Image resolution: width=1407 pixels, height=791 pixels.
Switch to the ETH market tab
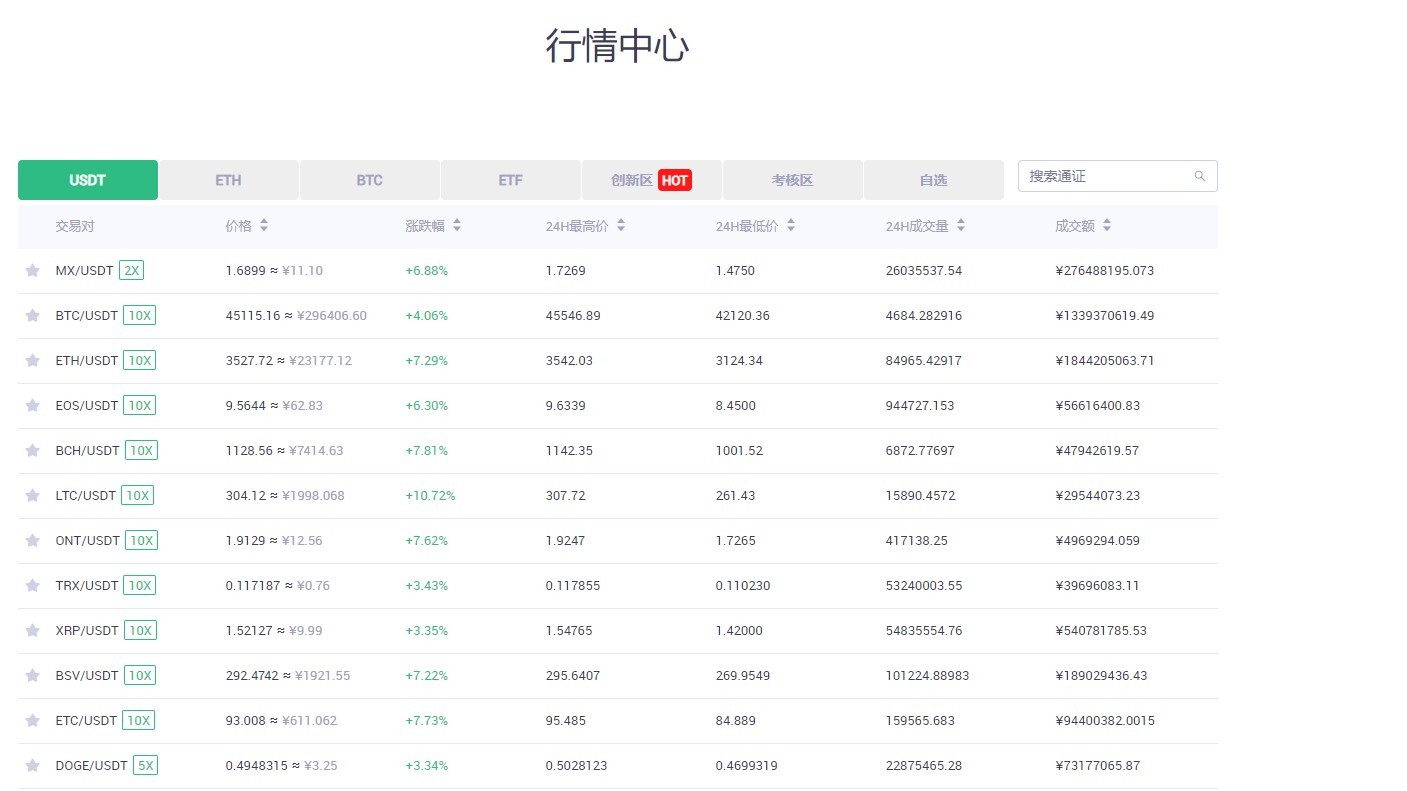pyautogui.click(x=229, y=180)
